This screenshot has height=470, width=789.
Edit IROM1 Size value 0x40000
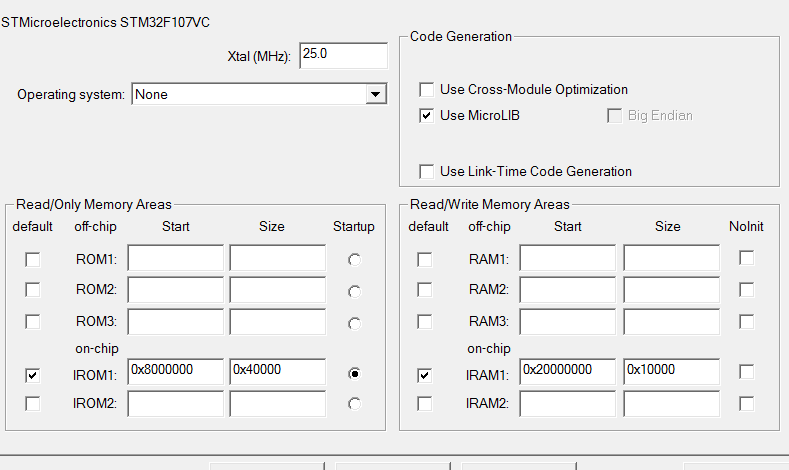point(278,371)
